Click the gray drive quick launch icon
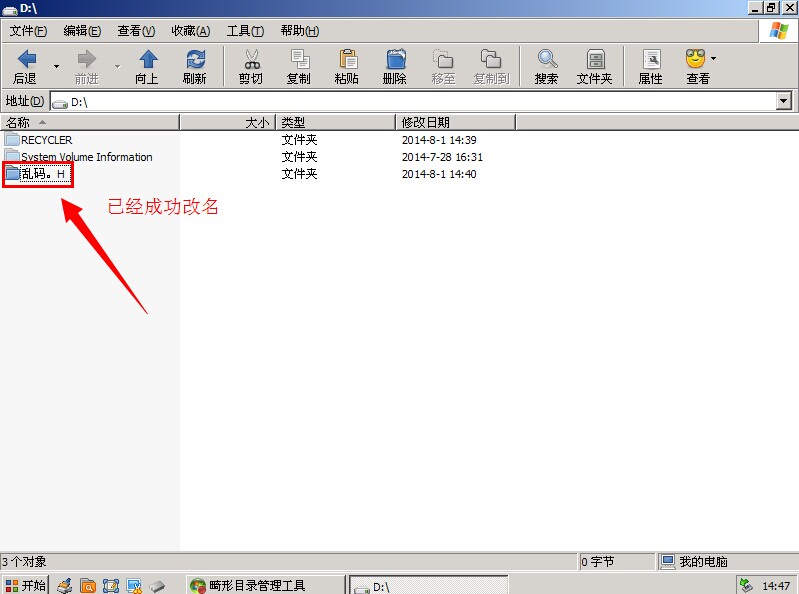The height and width of the screenshot is (594, 799). (x=157, y=586)
